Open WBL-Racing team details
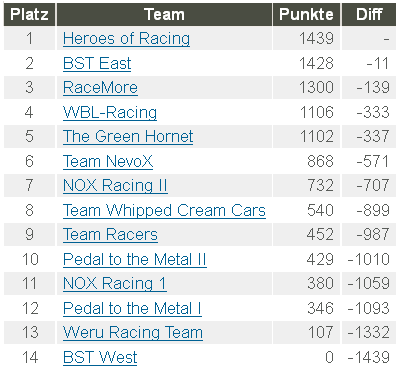Viewport: 400px width, 370px height. pos(110,112)
